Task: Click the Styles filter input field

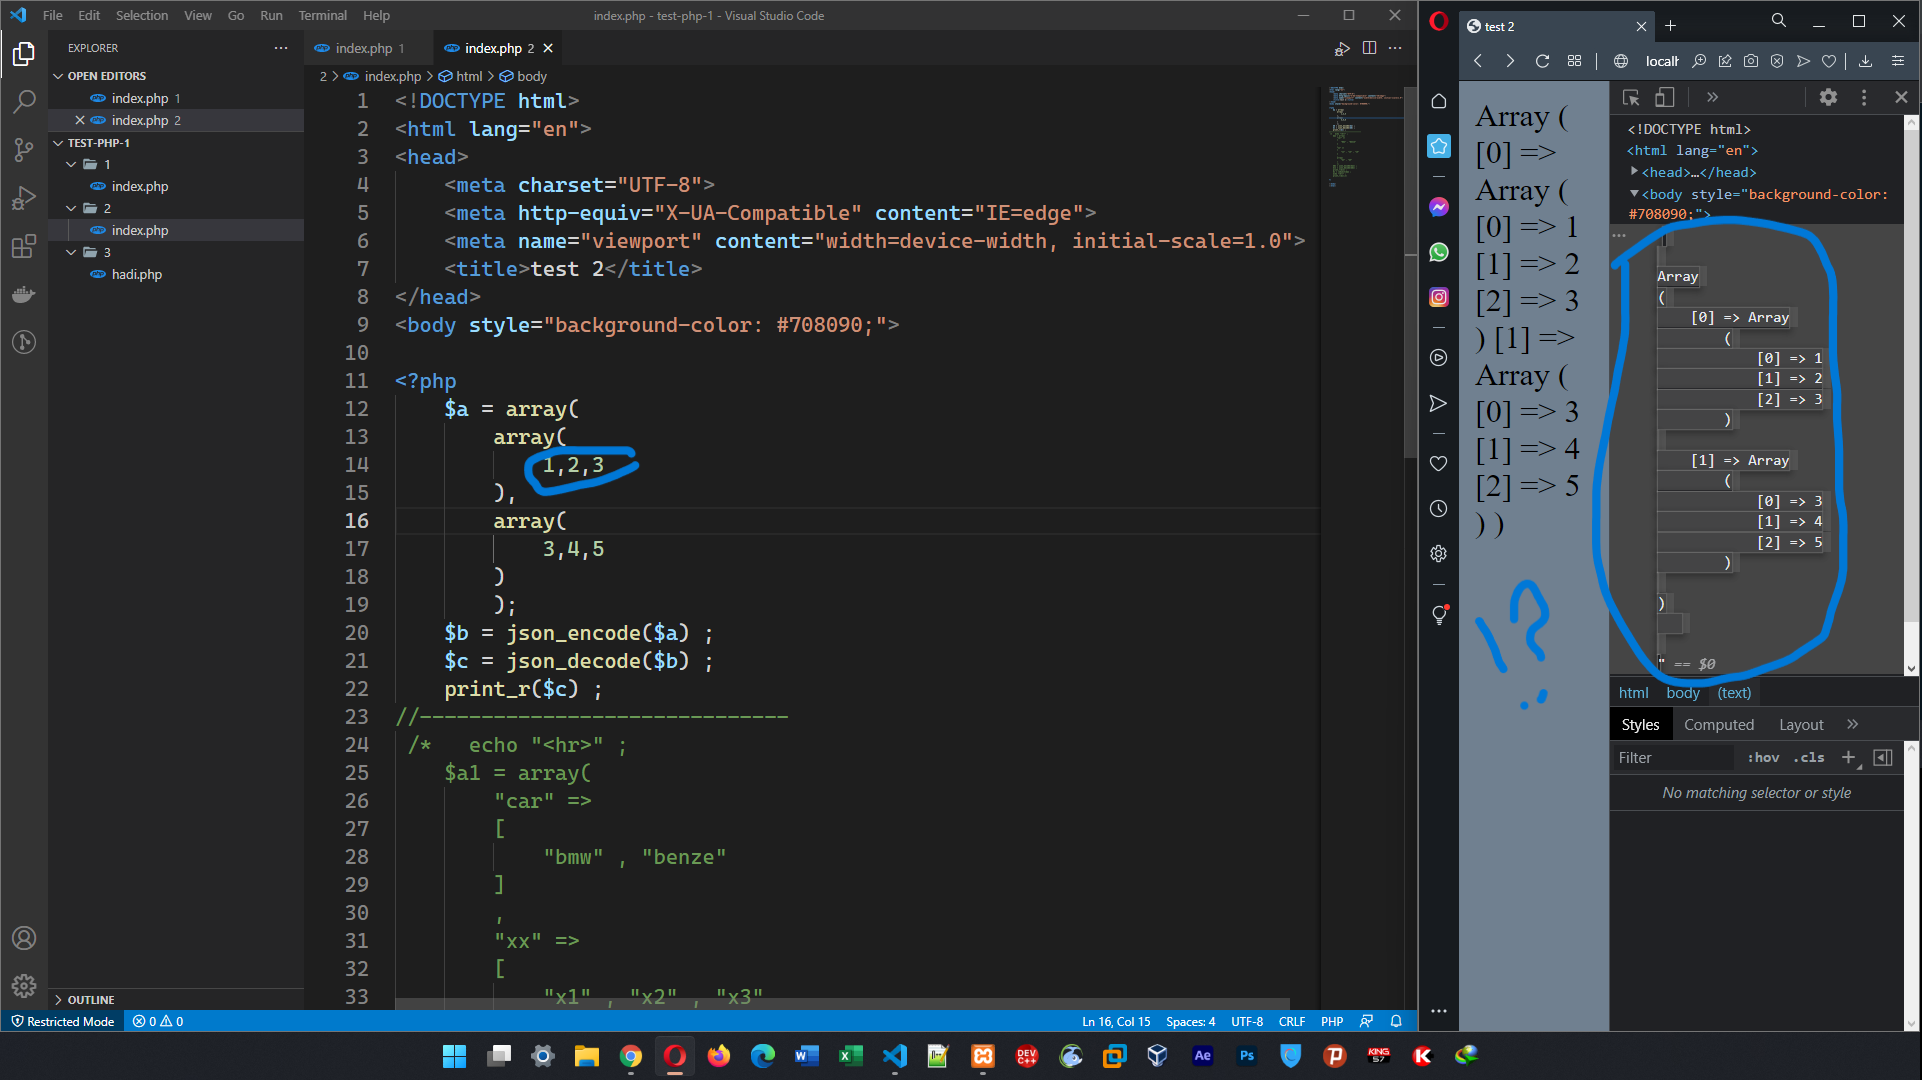Action: (1672, 757)
